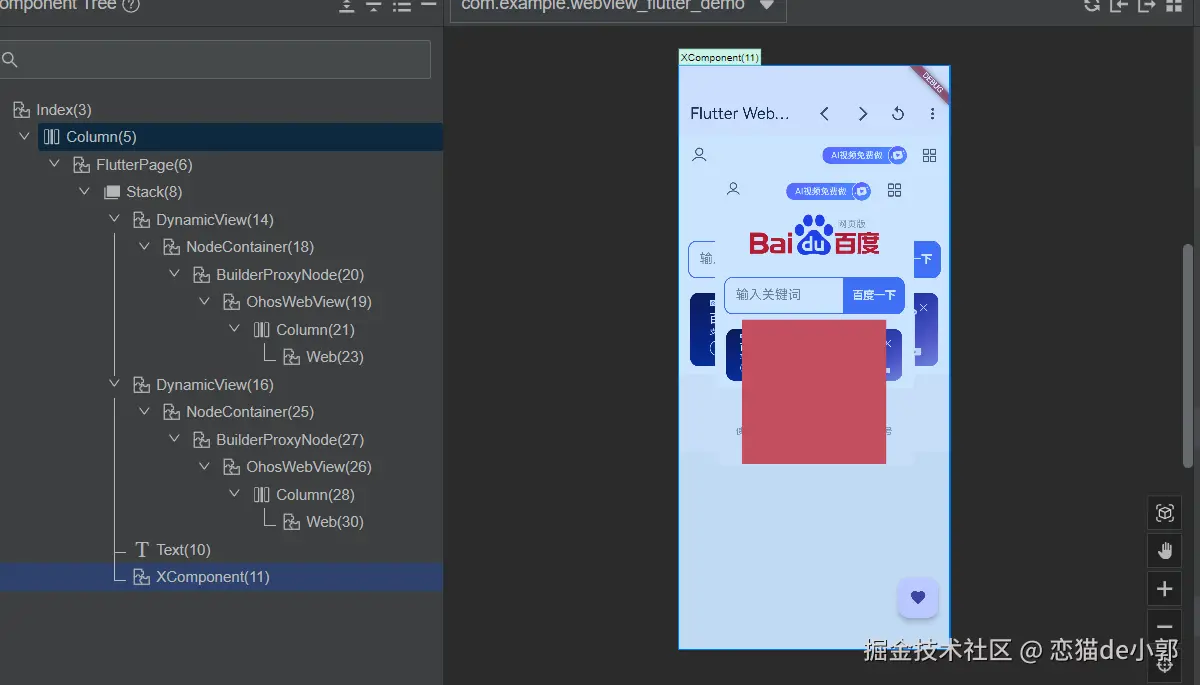1200x685 pixels.
Task: Click the export snapshot icon in top toolbar
Action: click(1146, 5)
